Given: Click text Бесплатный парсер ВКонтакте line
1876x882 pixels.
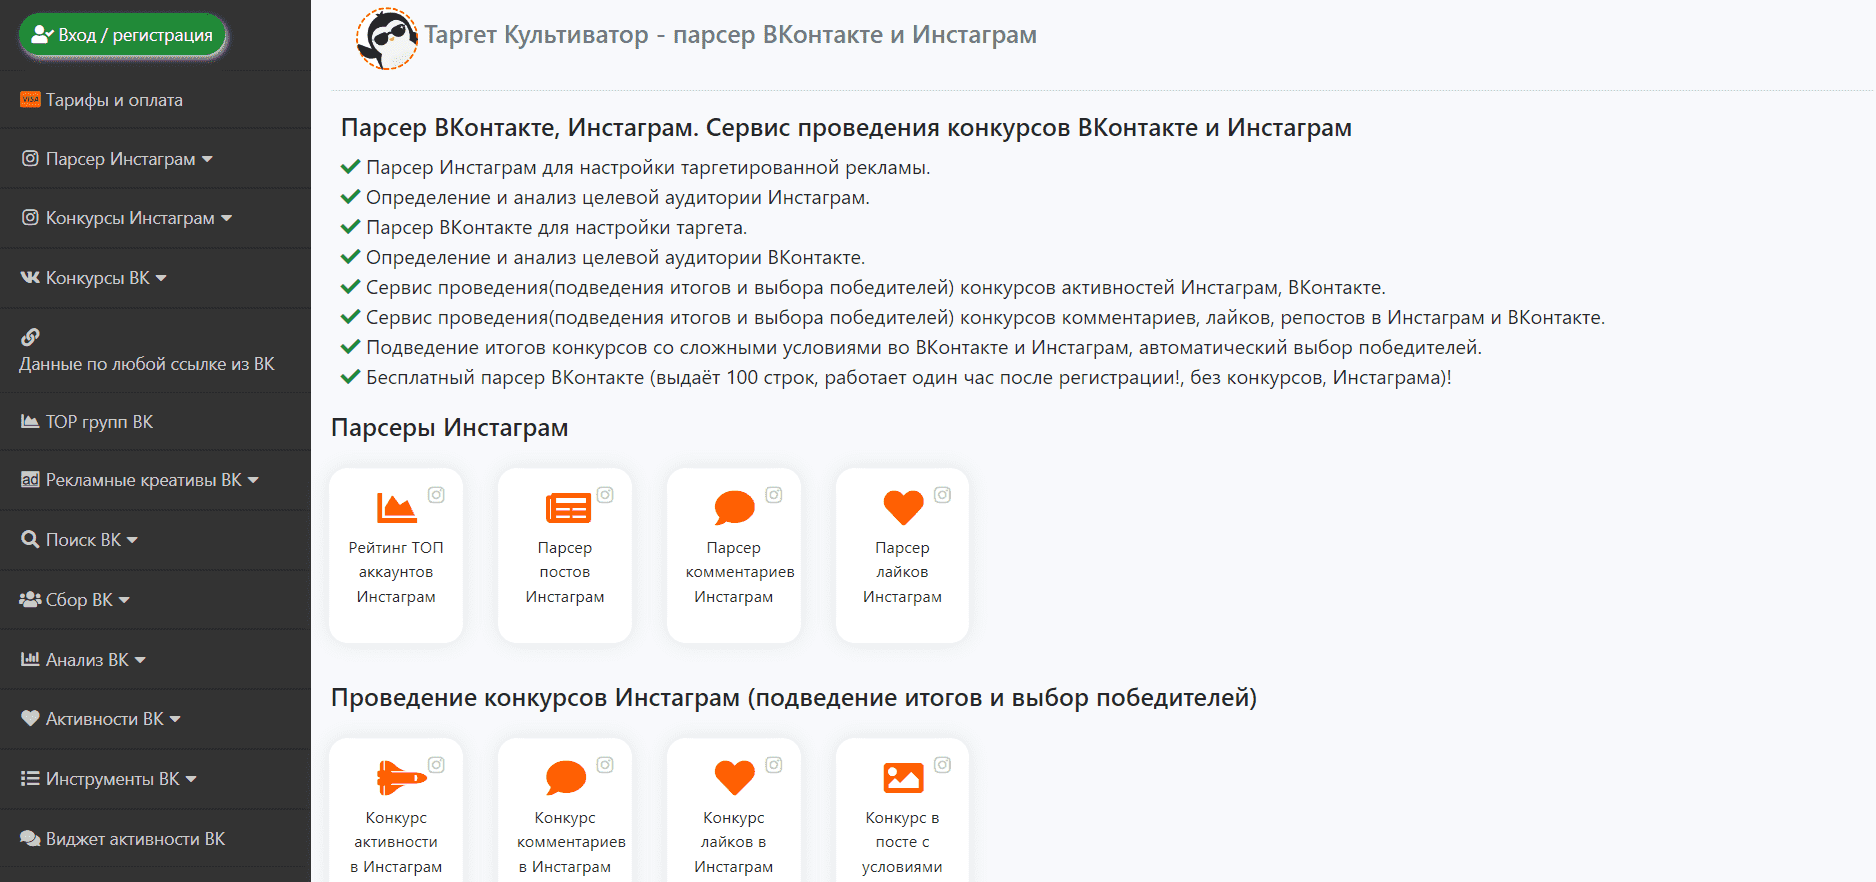Looking at the screenshot, I should point(908,378).
